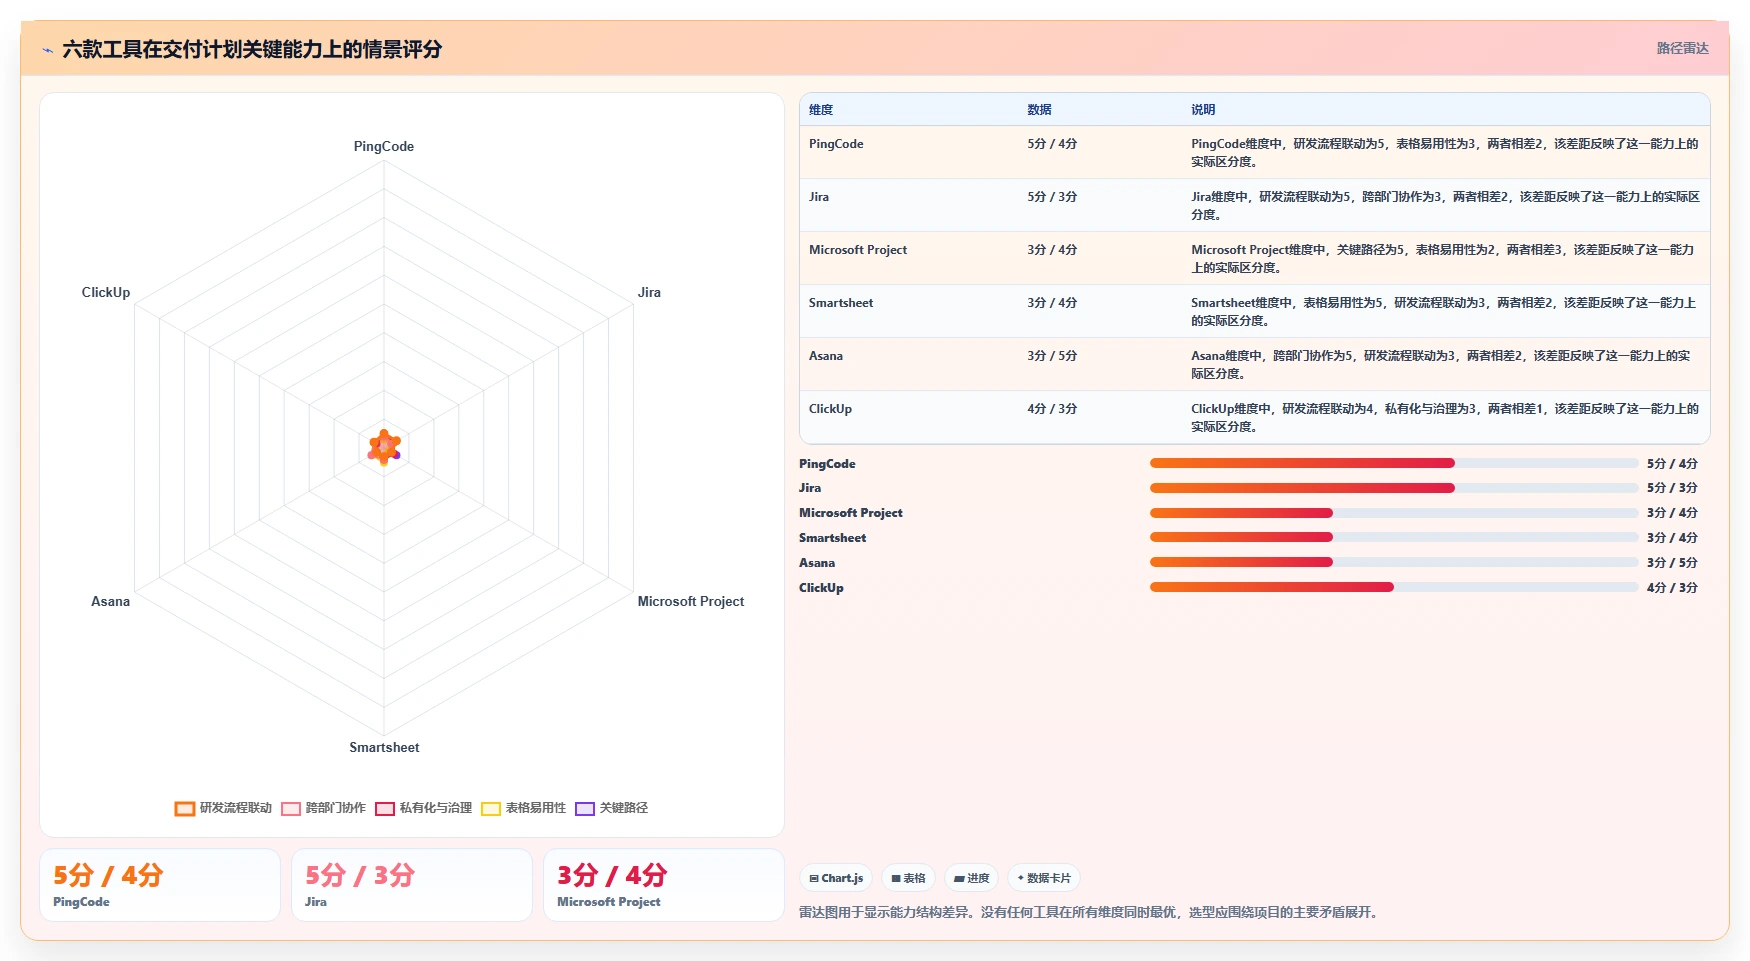Click the 3分 / 5分 cell in Asana row
This screenshot has width=1750, height=961.
click(x=1052, y=356)
